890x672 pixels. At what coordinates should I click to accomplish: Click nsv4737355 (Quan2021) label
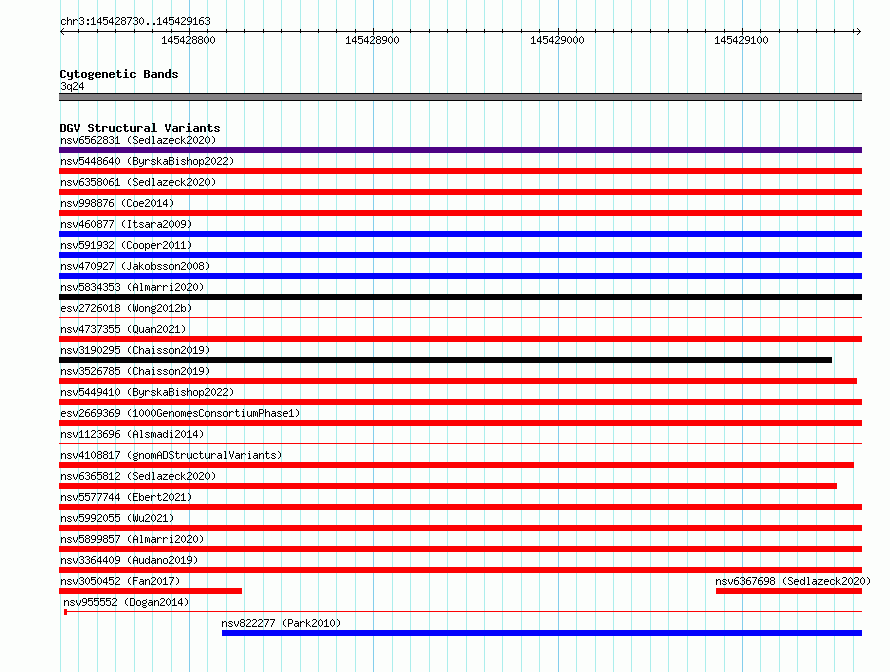(123, 329)
